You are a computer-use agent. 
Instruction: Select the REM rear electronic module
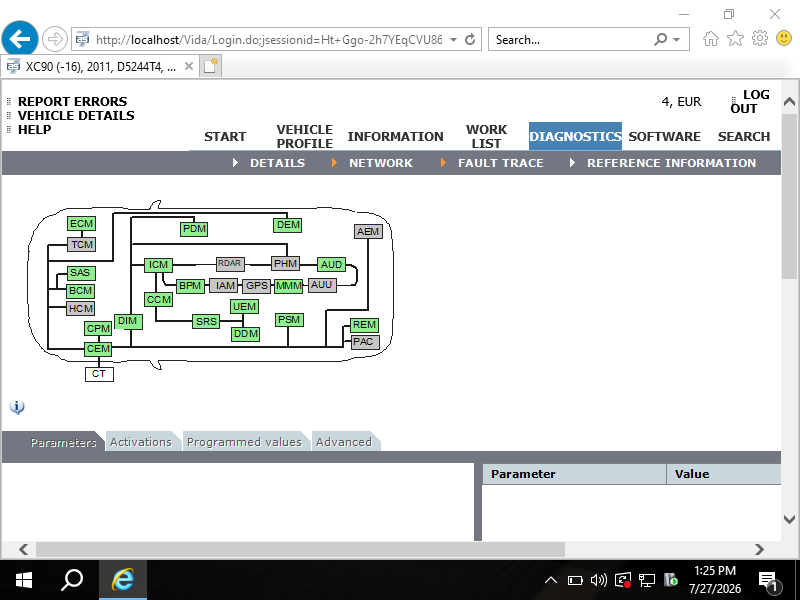point(364,325)
